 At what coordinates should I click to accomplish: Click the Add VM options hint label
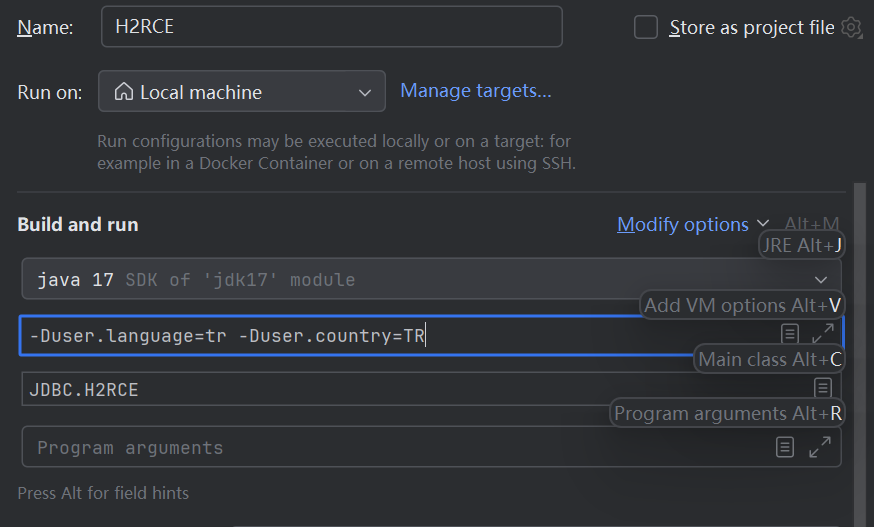point(743,305)
